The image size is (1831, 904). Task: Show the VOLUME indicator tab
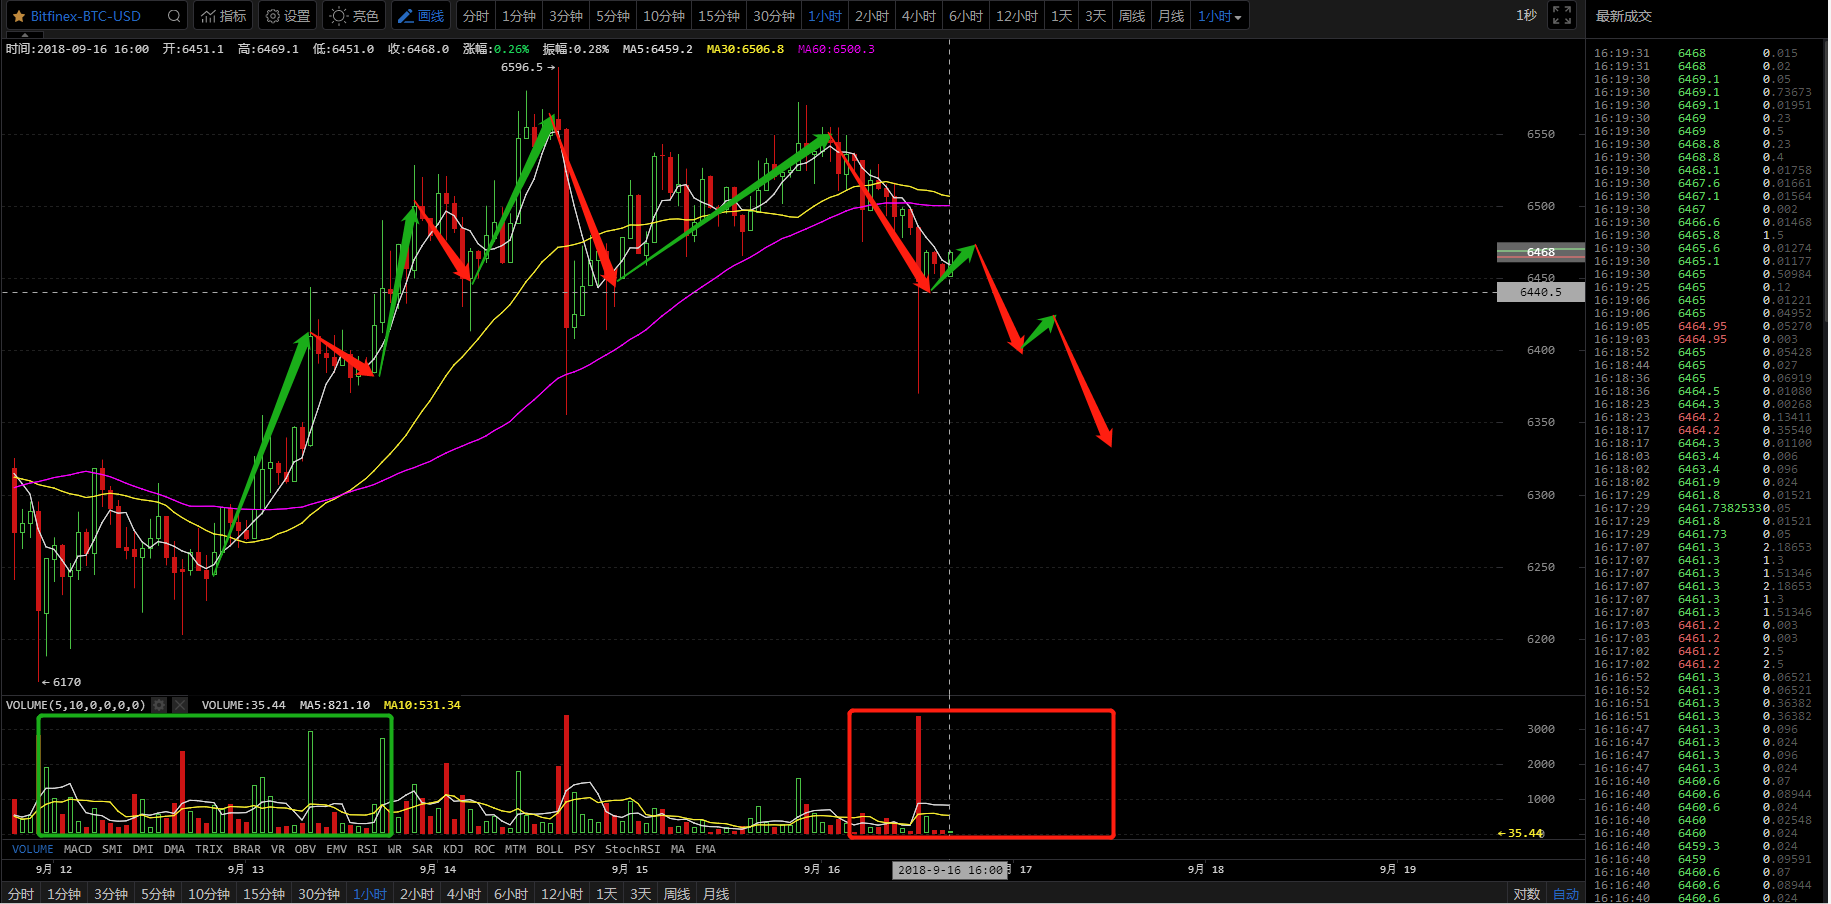pyautogui.click(x=33, y=849)
